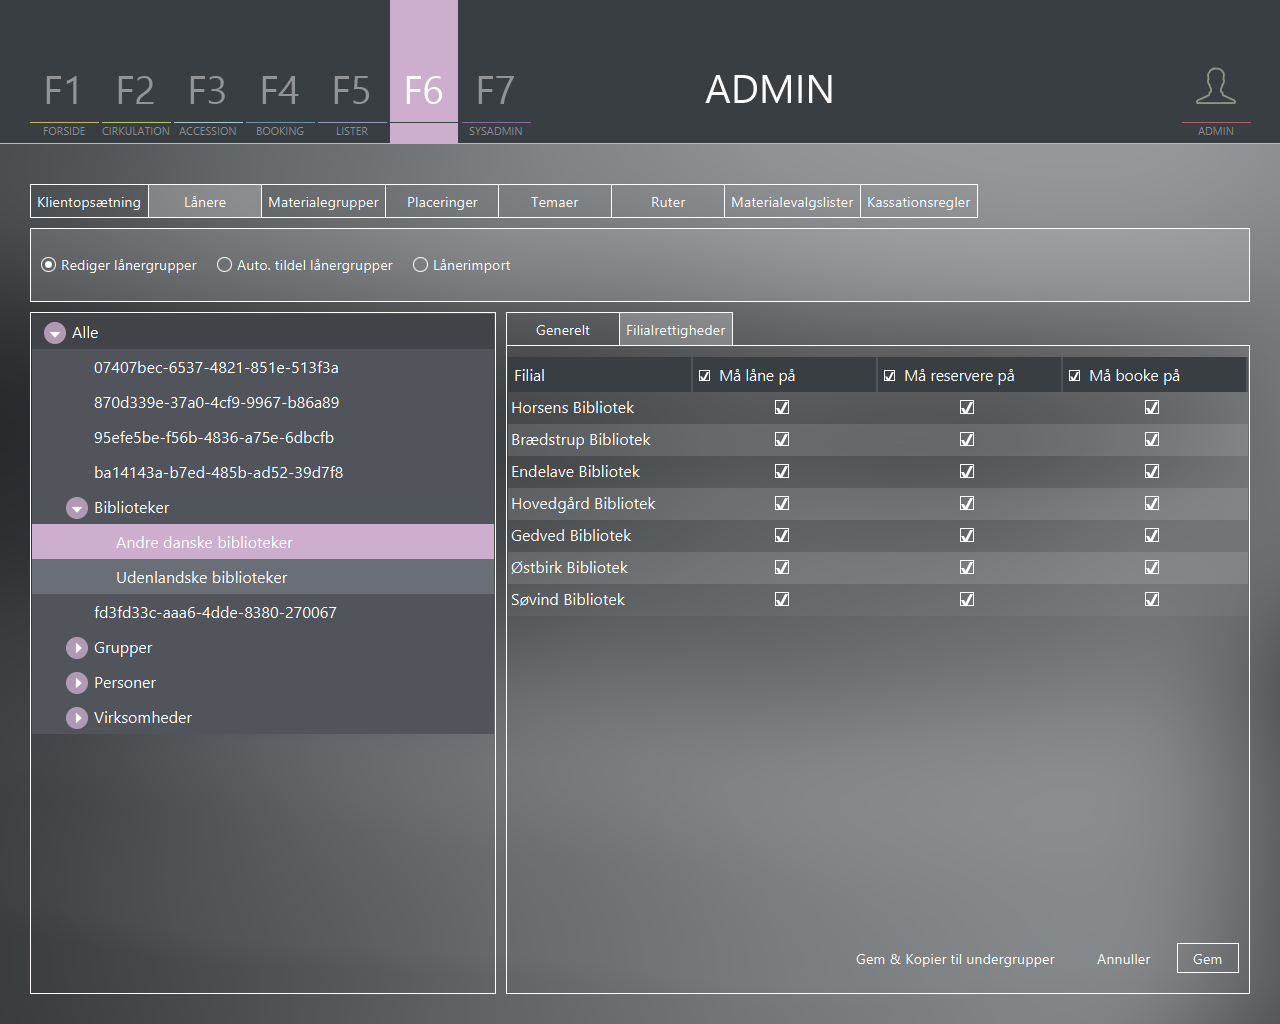
Task: Open F2 Cirkulation module
Action: [x=136, y=100]
